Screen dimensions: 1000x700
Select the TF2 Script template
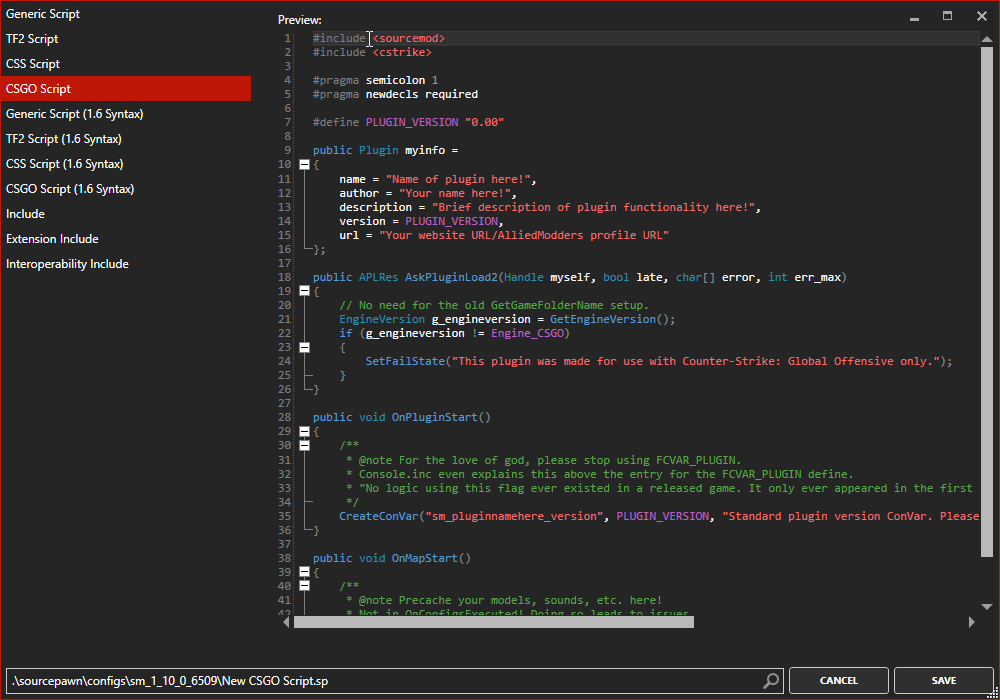pos(126,38)
